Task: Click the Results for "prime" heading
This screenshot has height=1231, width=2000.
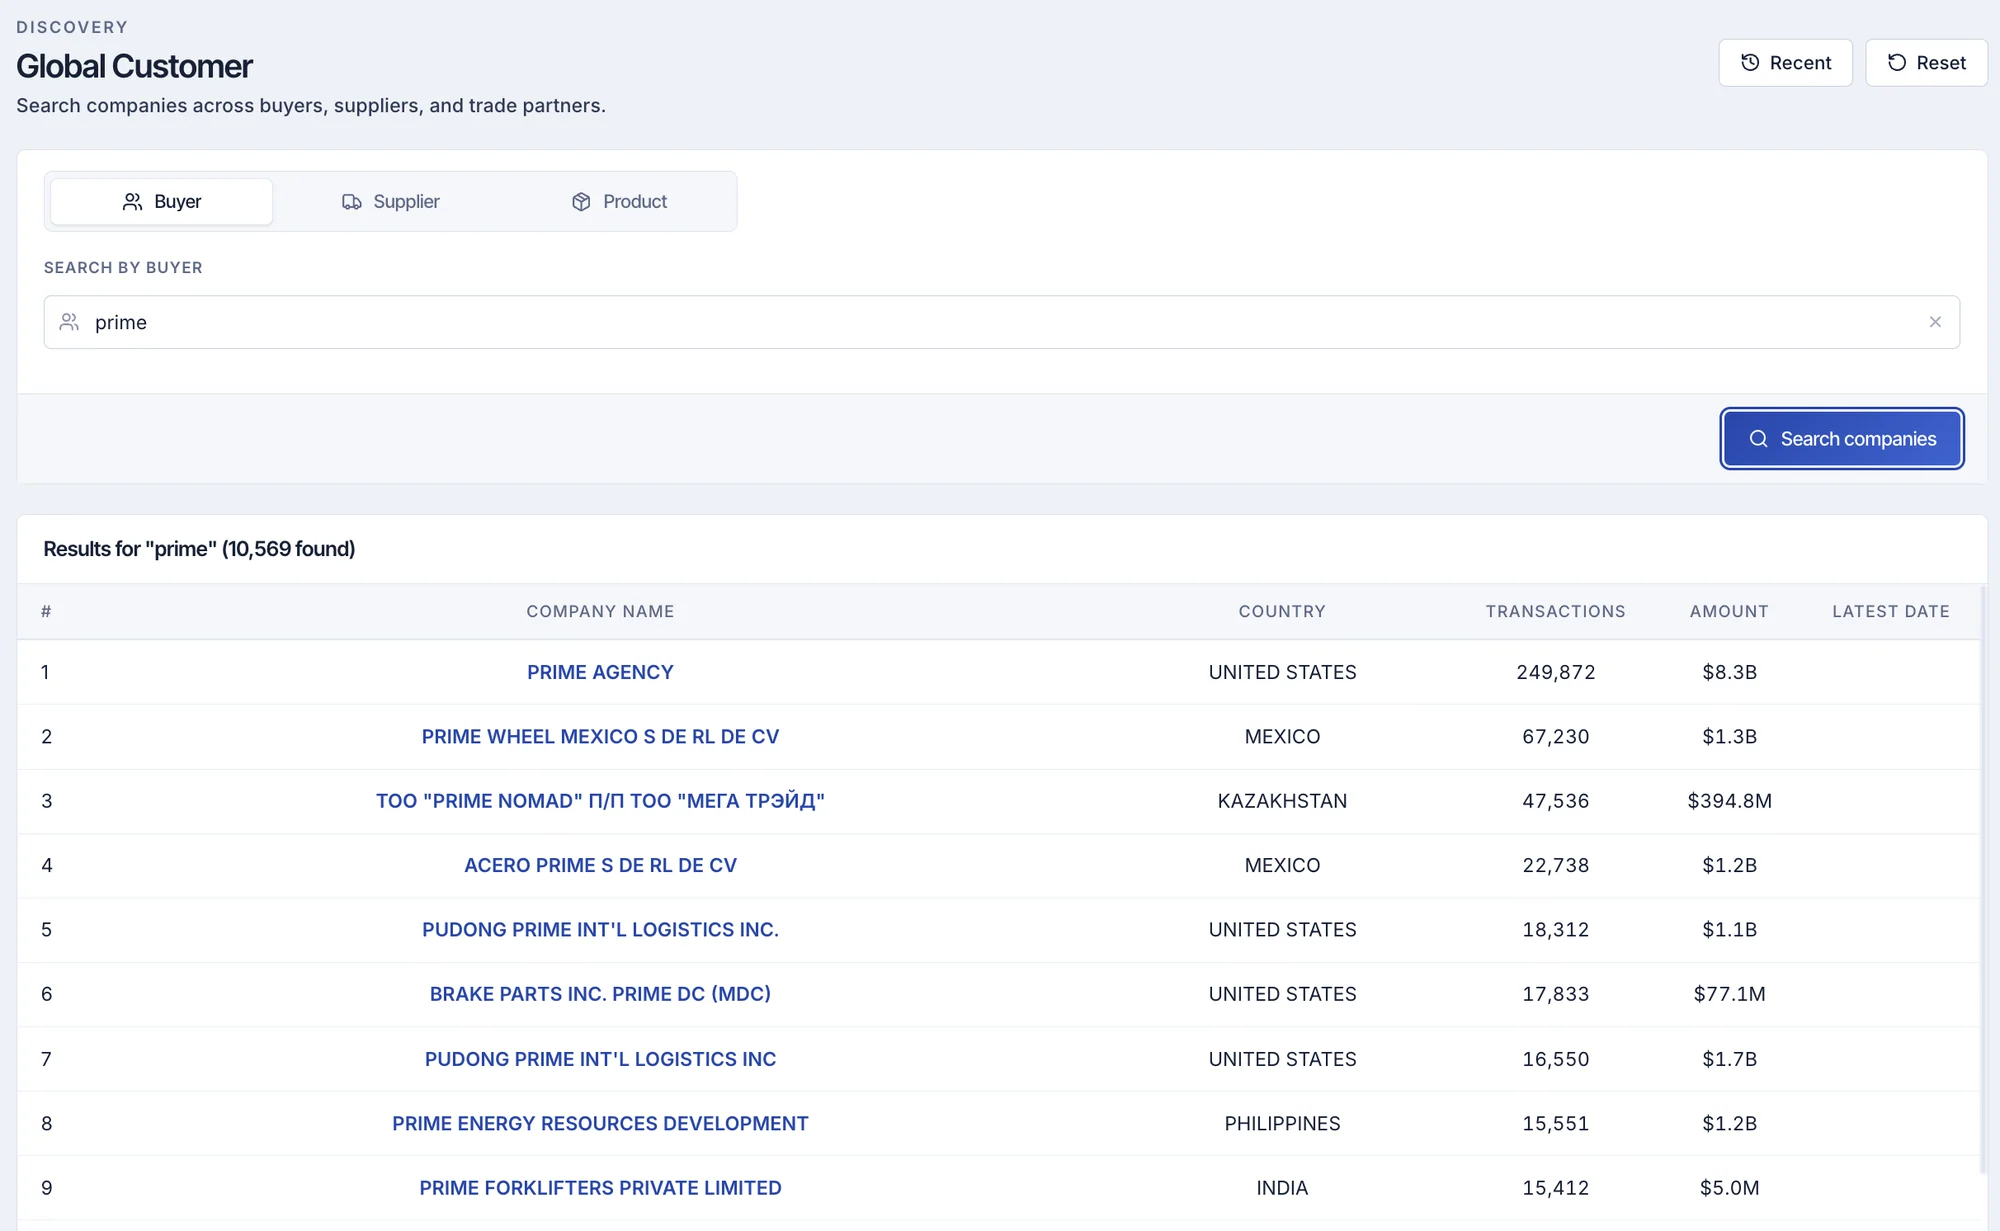Action: pyautogui.click(x=199, y=549)
